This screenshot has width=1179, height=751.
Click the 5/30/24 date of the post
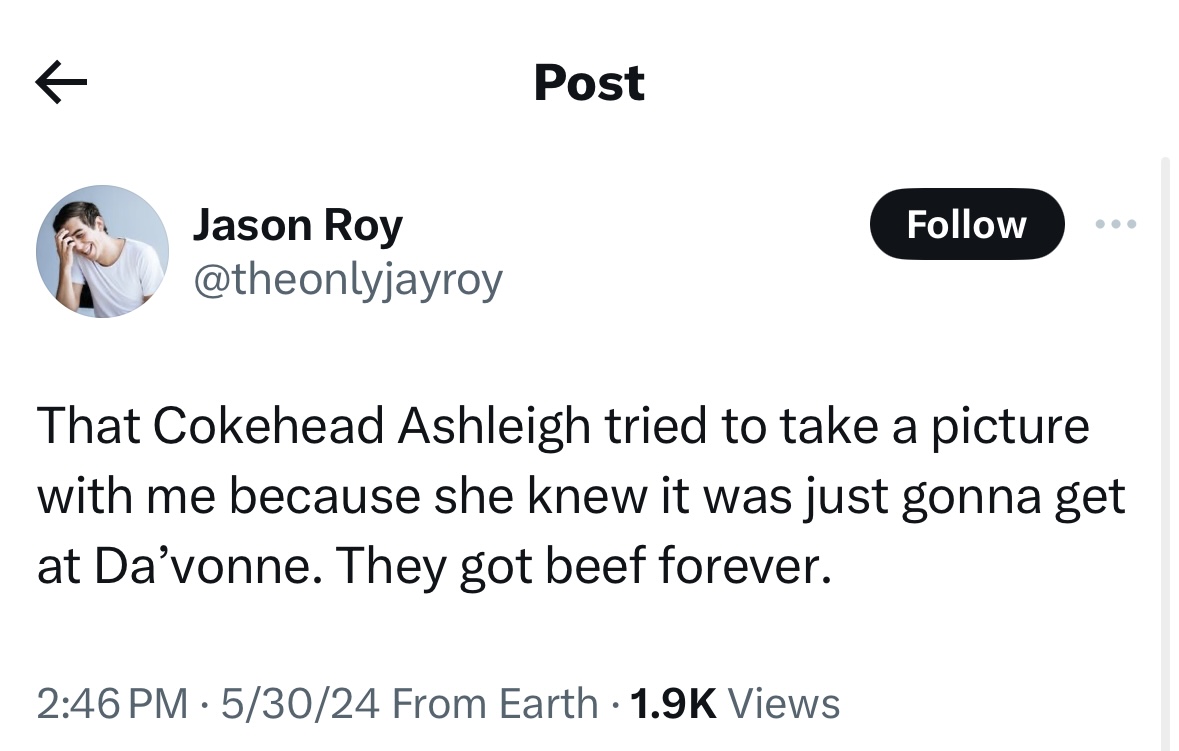(x=300, y=704)
